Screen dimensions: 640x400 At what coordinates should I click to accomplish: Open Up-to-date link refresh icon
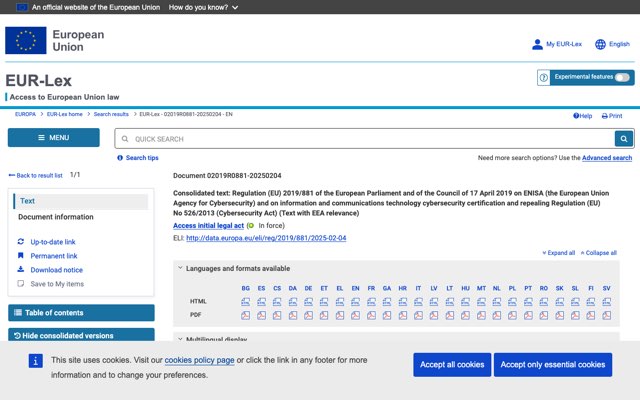tap(21, 242)
